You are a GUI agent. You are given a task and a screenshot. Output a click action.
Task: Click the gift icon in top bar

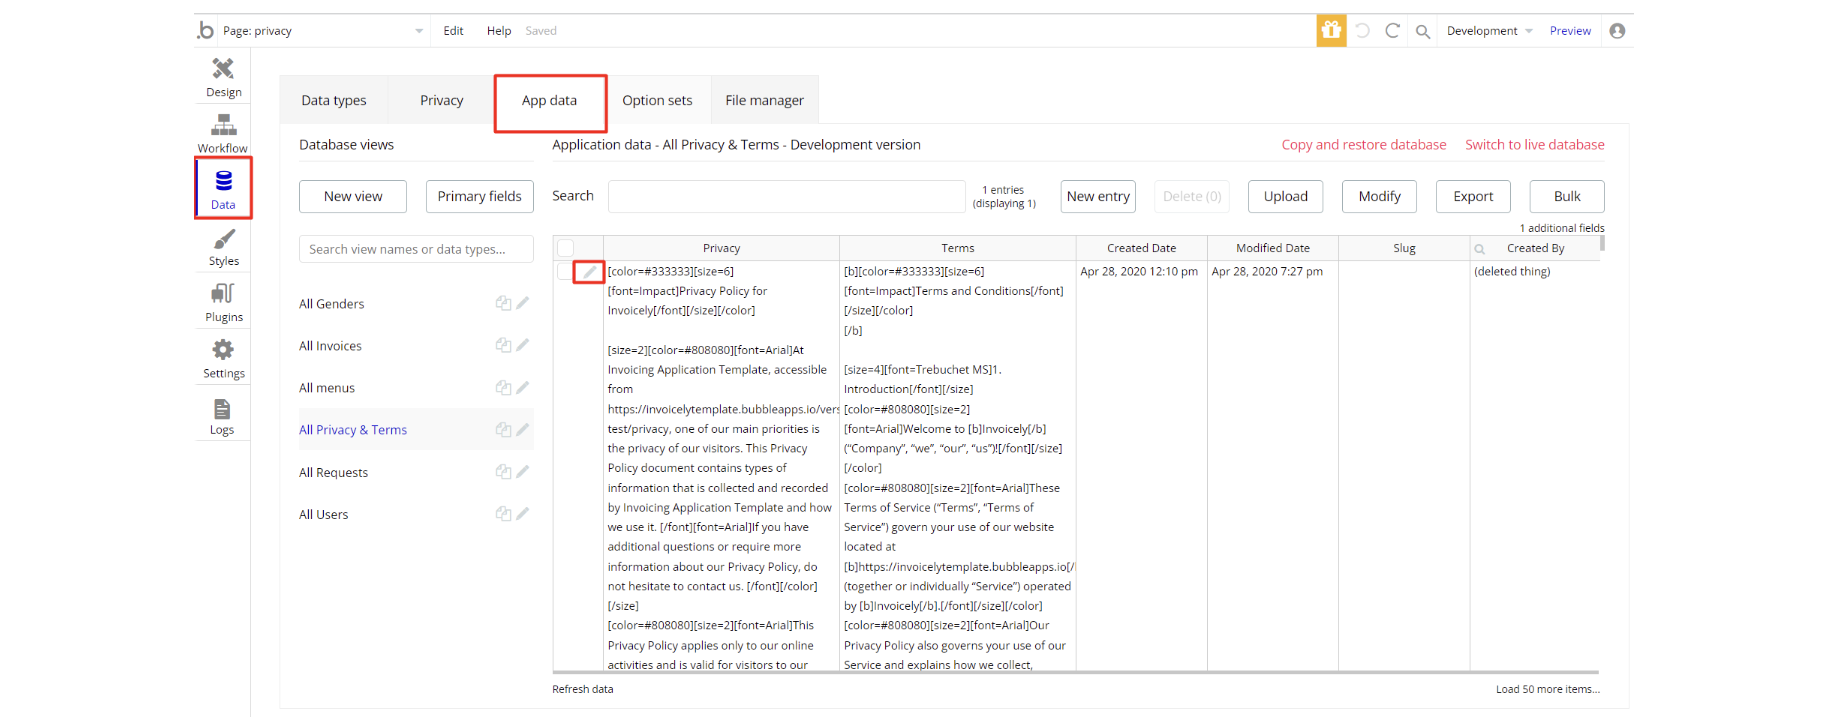click(1330, 31)
